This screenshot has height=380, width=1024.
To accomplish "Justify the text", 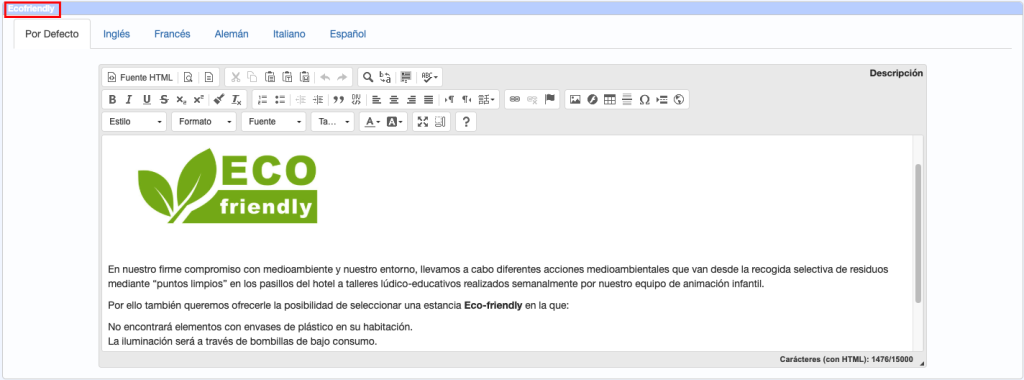I will [428, 99].
